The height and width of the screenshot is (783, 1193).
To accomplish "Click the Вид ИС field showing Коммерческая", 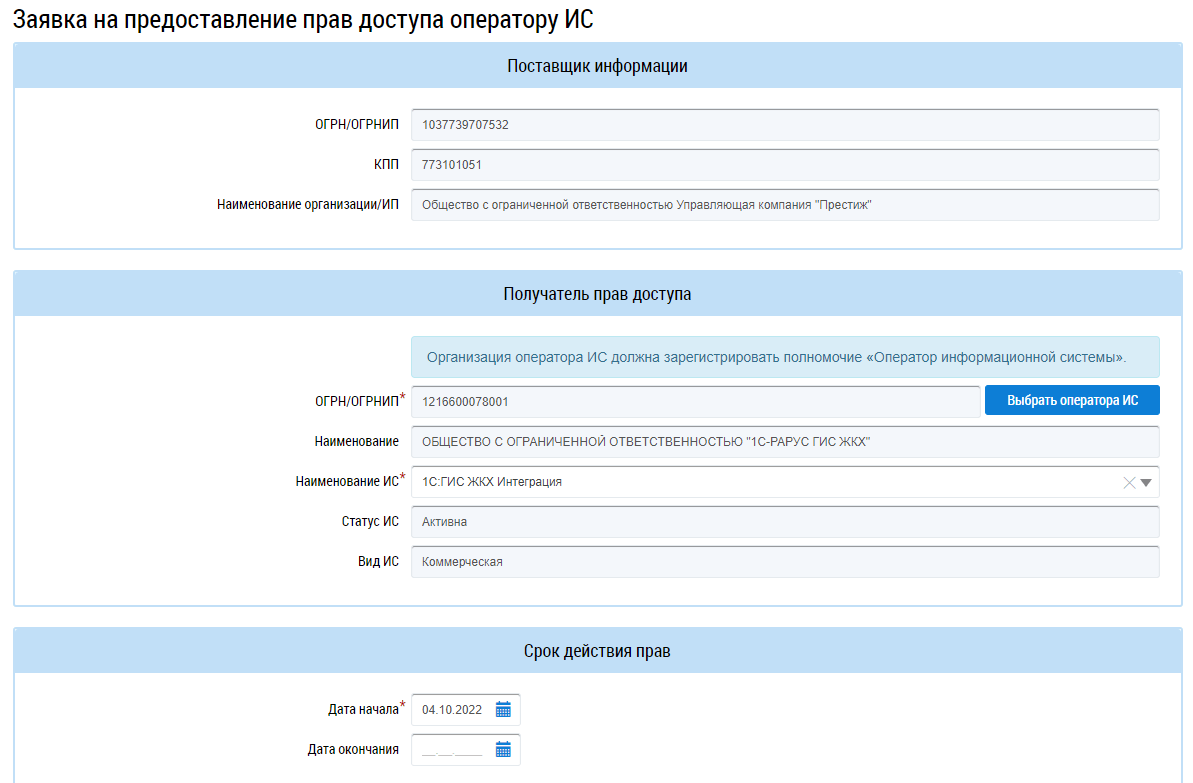I will [x=784, y=562].
